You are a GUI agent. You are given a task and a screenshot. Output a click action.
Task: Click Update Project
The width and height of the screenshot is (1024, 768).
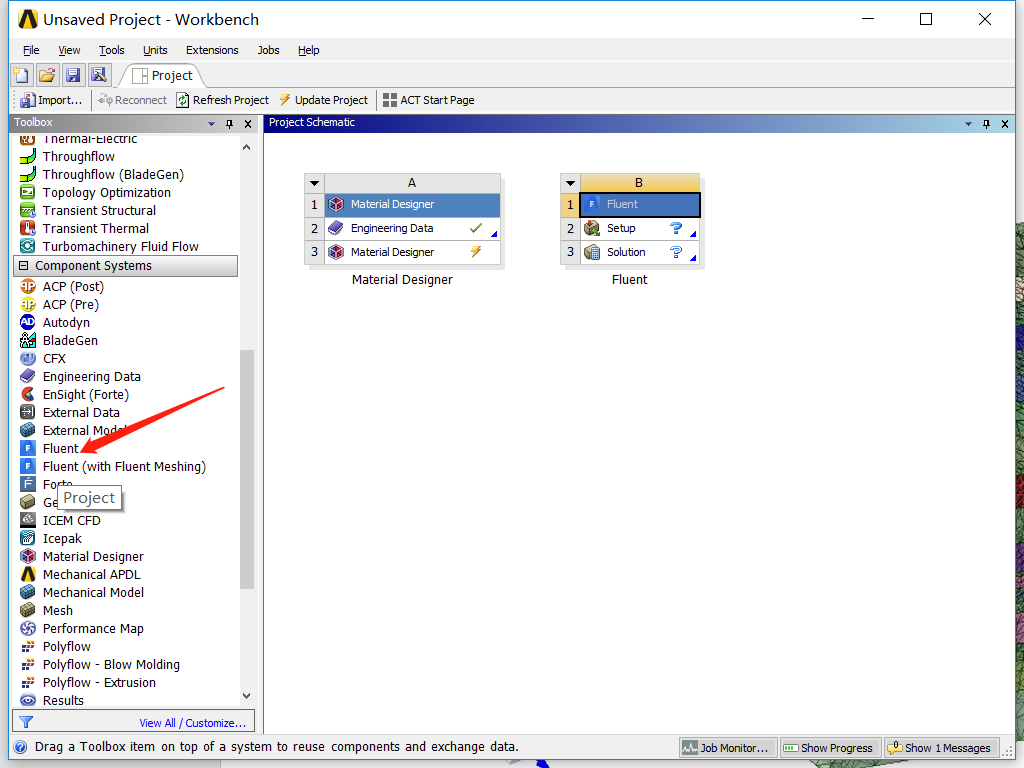pyautogui.click(x=324, y=100)
